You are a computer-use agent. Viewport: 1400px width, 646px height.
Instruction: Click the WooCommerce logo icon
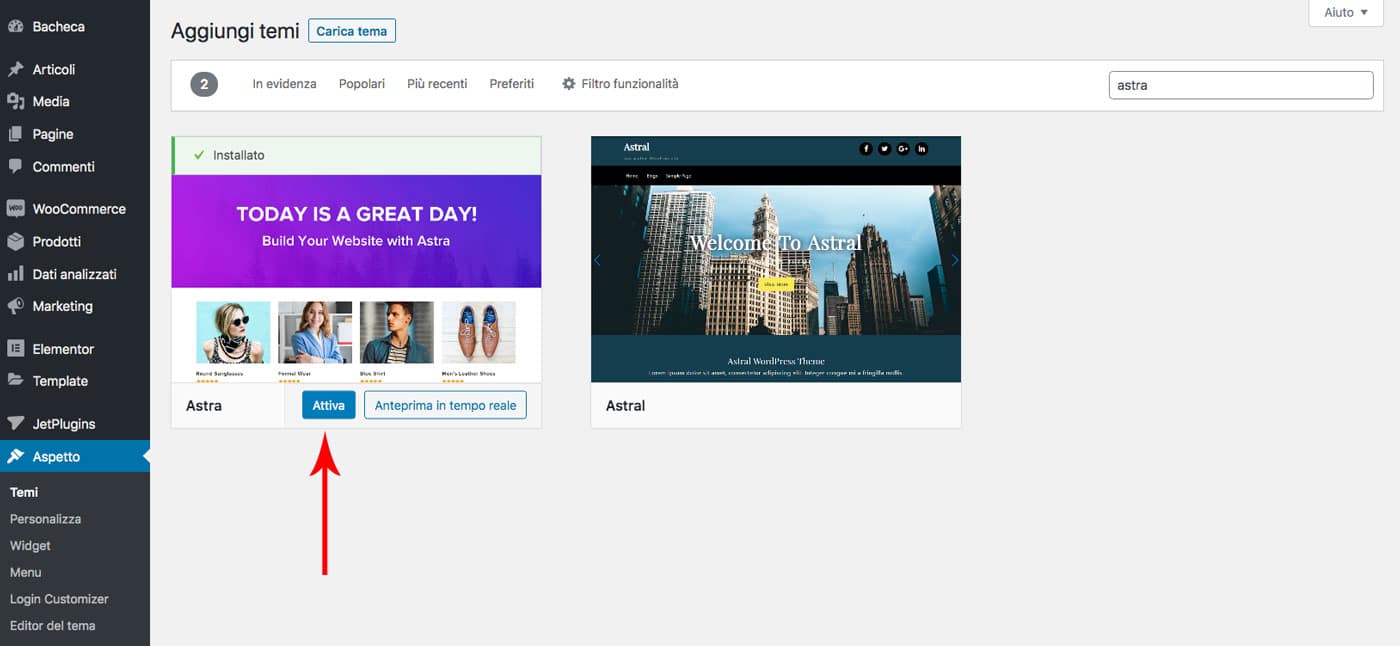[16, 209]
